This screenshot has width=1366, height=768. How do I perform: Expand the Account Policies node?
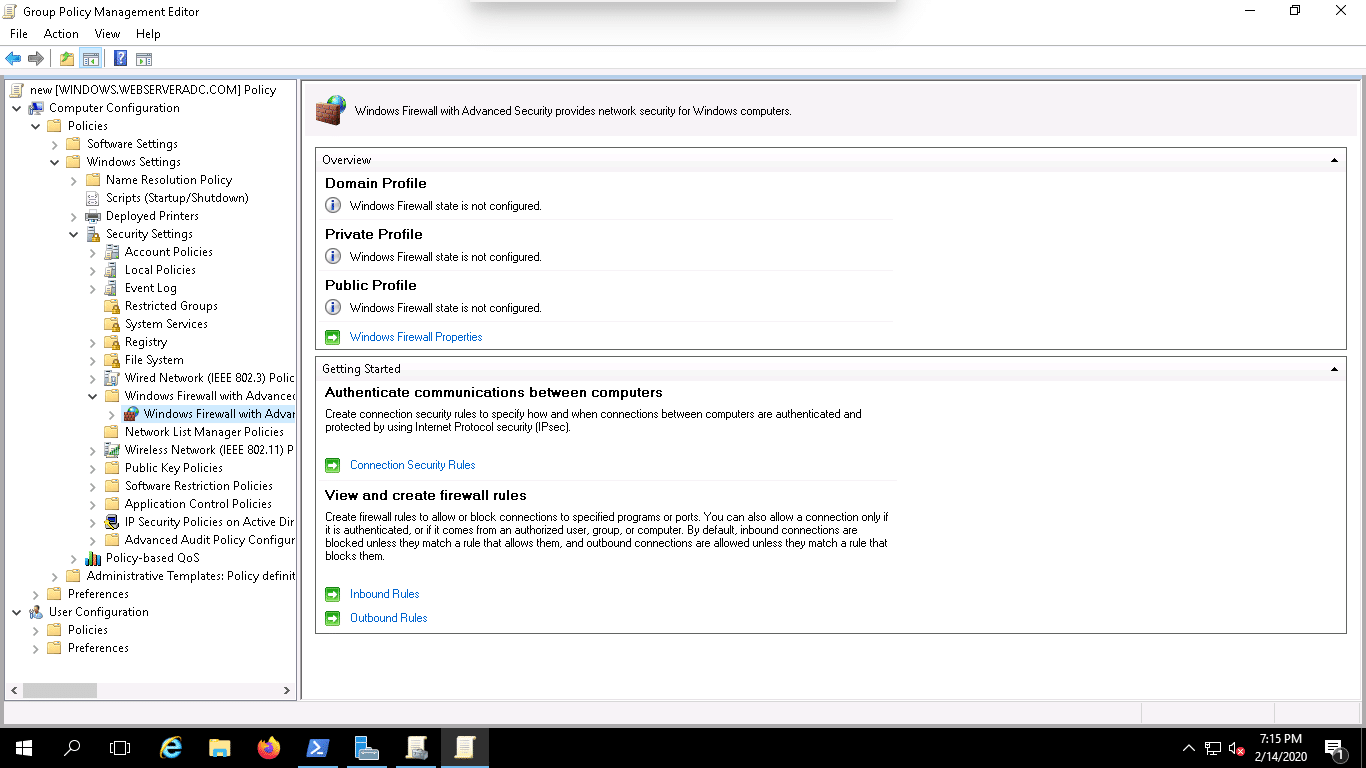click(93, 252)
